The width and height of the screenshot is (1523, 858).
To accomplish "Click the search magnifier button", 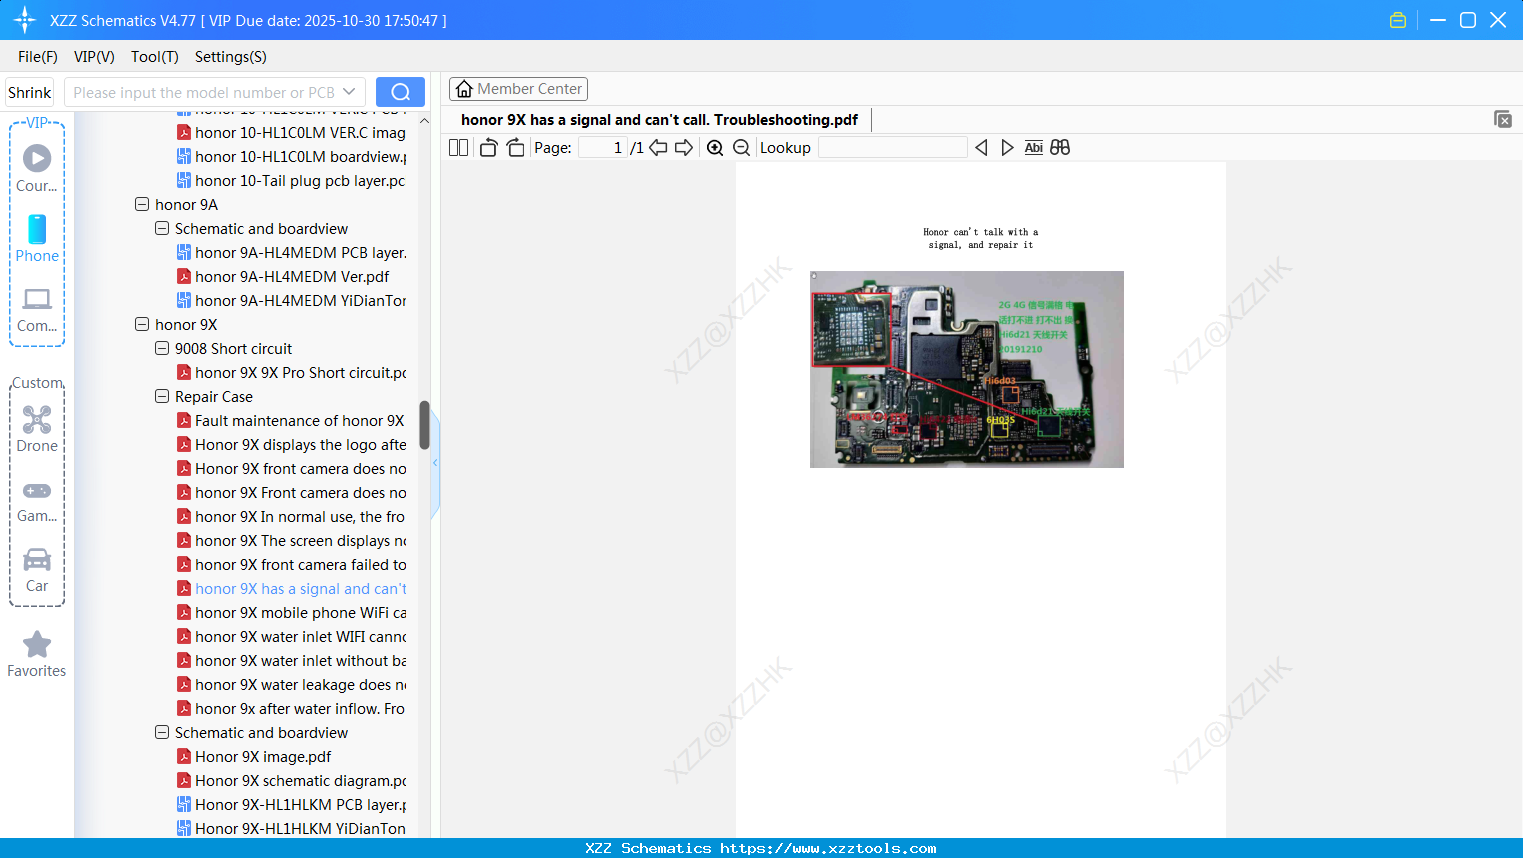I will tap(400, 92).
